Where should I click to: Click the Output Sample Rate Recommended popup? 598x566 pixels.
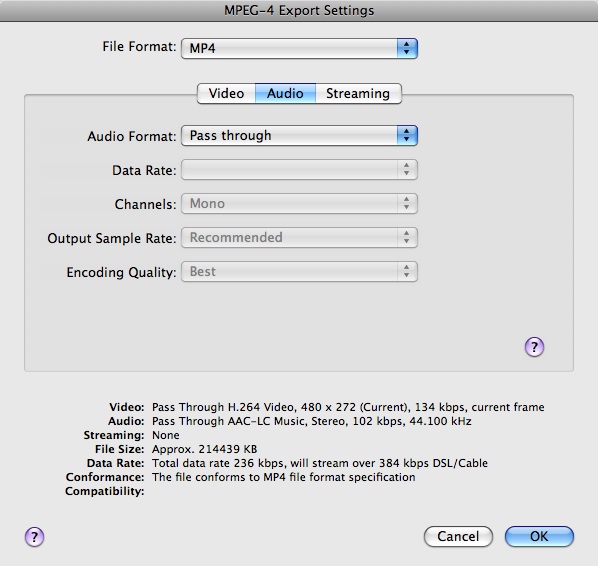(x=299, y=237)
